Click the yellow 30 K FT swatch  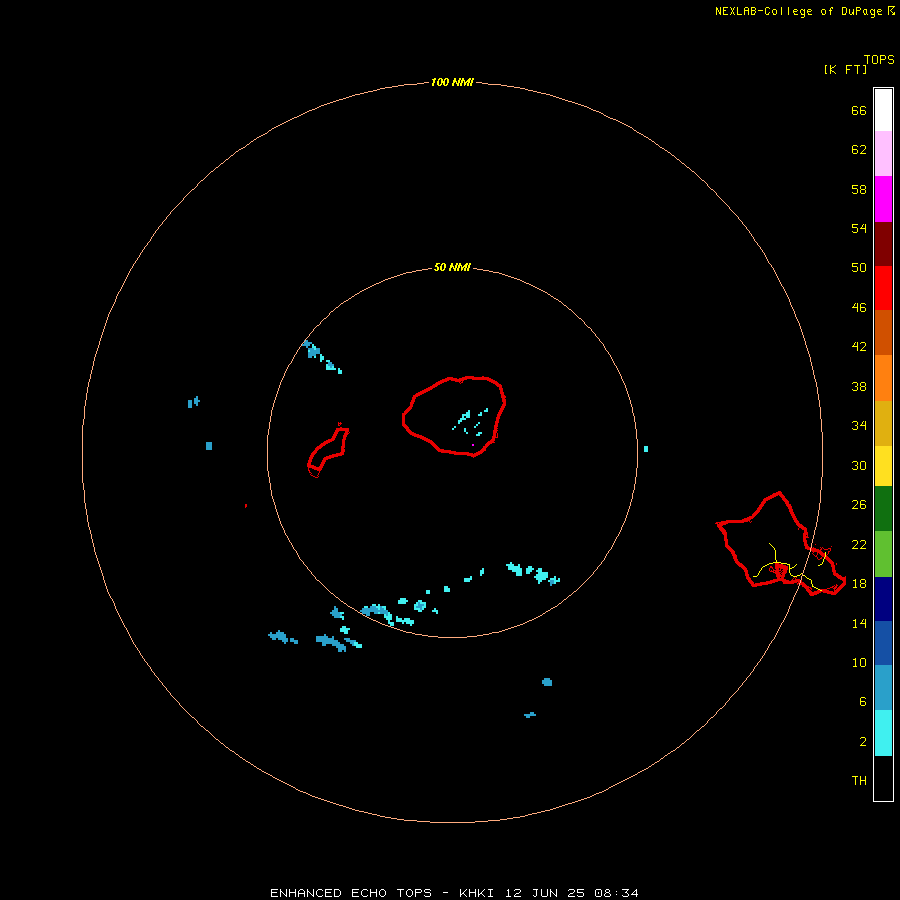(883, 466)
